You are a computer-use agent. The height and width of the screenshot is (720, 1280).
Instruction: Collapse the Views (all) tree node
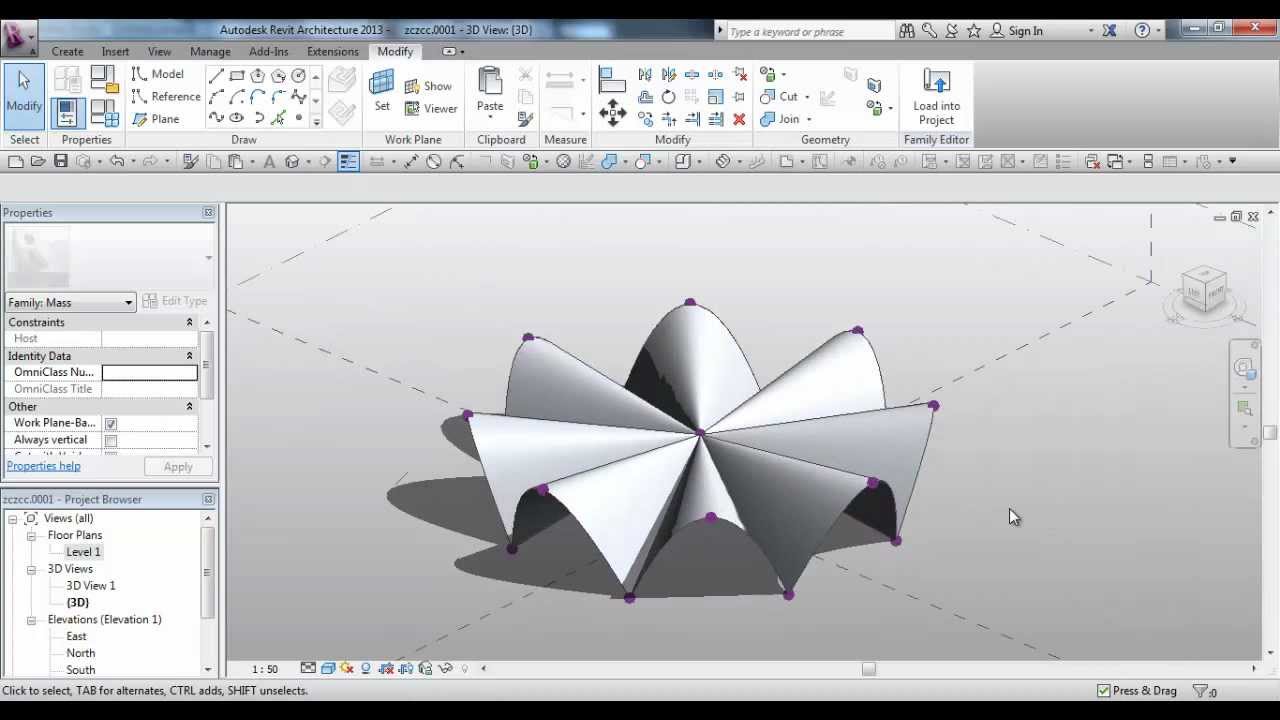pyautogui.click(x=12, y=518)
